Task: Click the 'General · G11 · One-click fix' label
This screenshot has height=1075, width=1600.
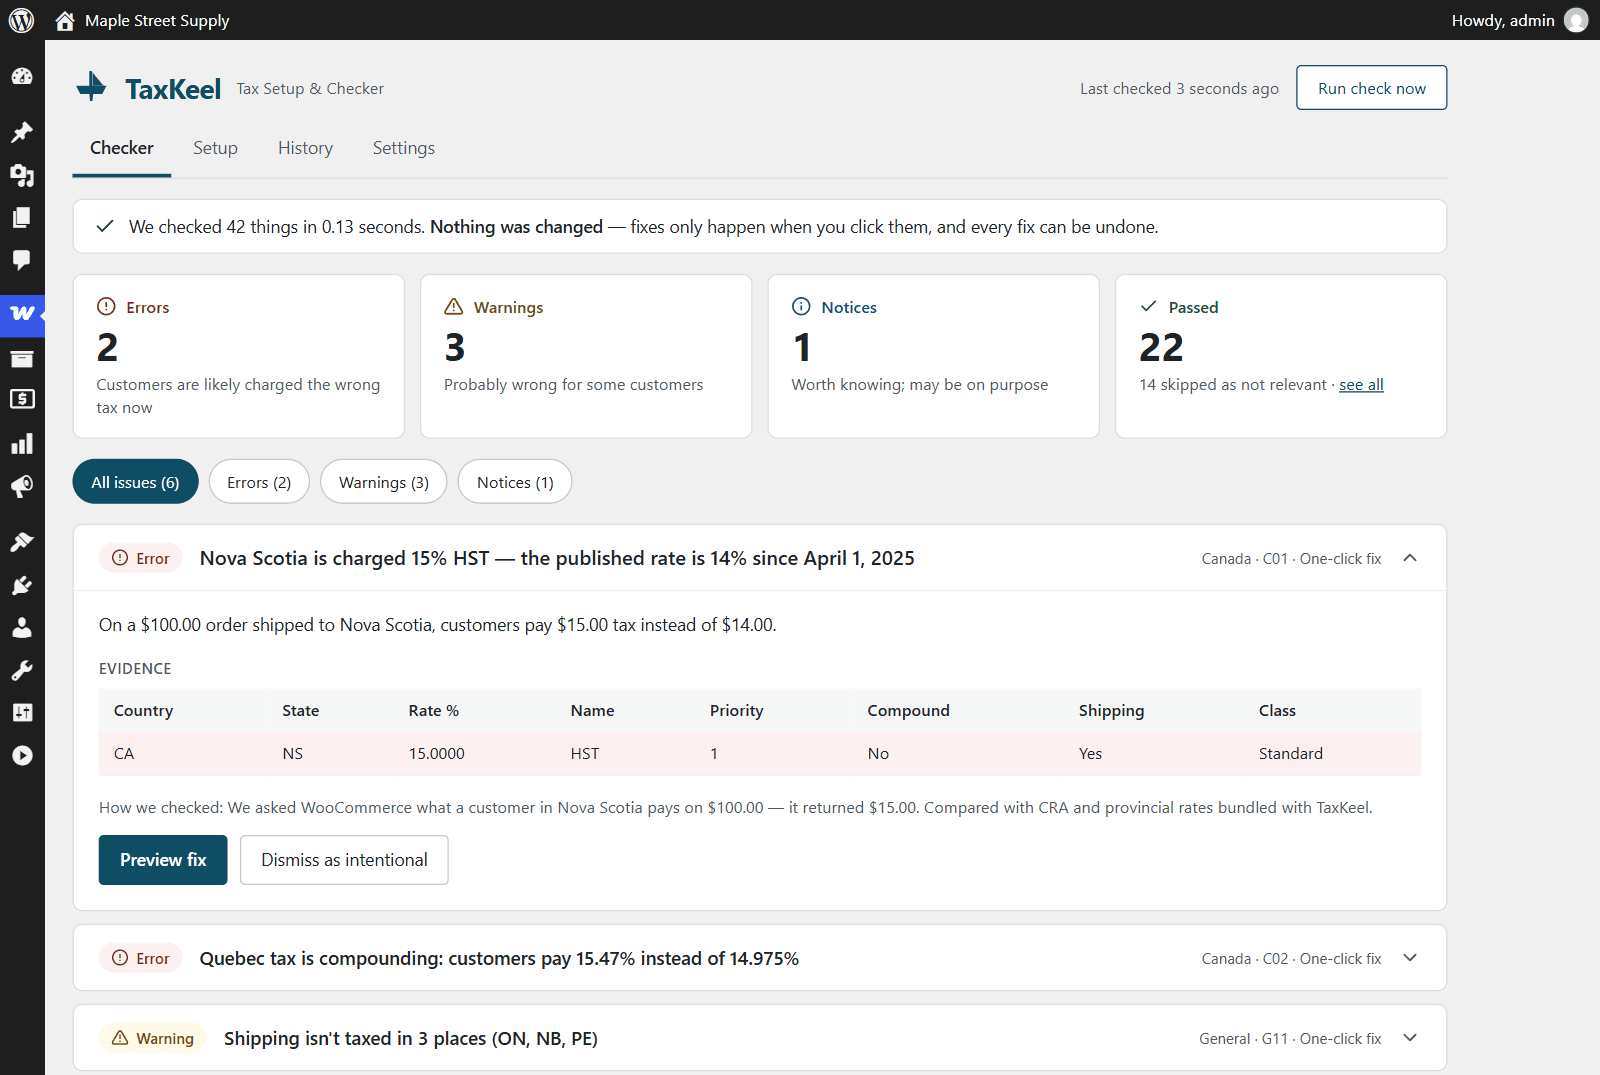Action: 1290,1039
